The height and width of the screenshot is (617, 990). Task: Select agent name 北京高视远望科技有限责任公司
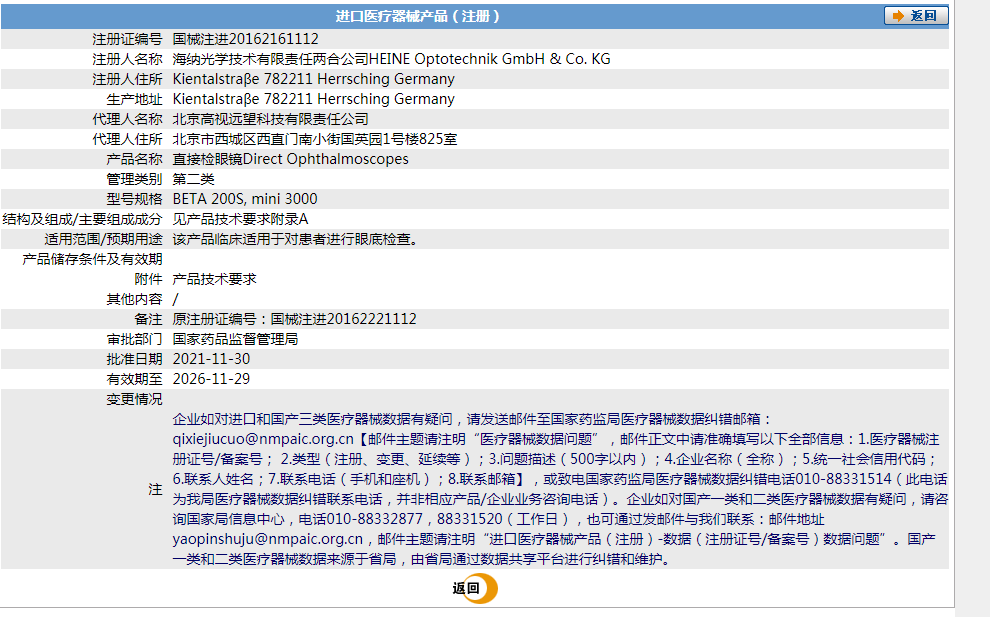[270, 119]
